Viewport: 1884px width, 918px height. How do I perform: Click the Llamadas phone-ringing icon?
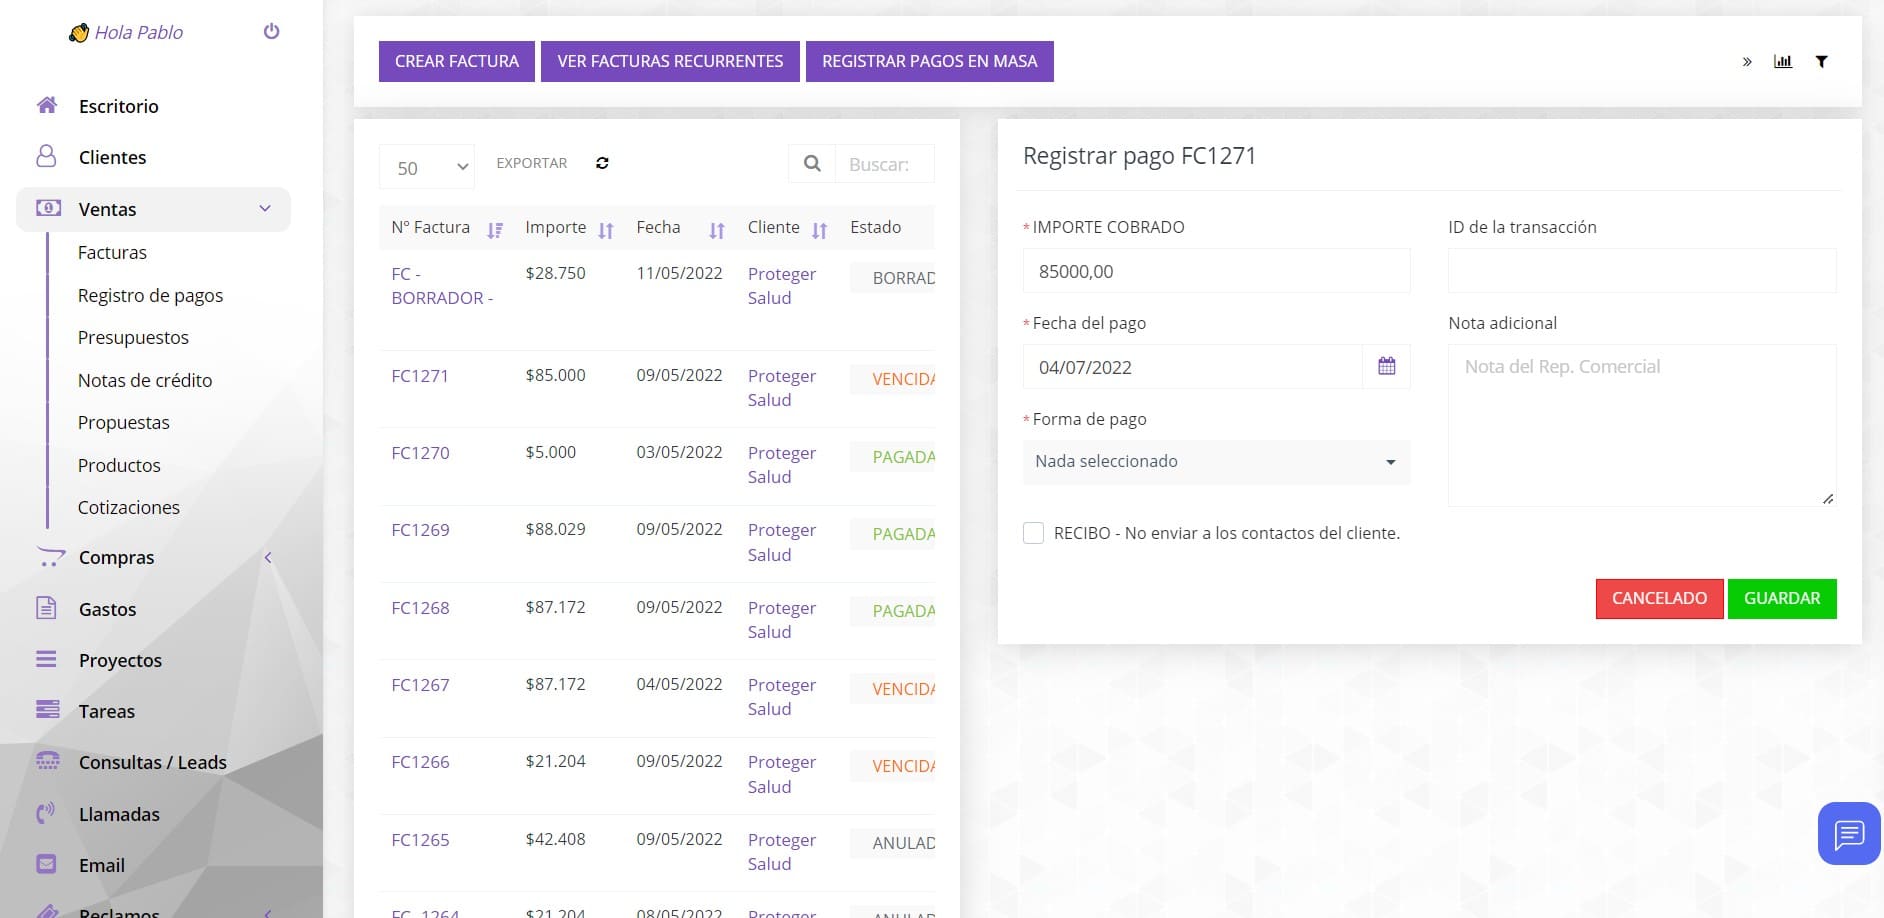pos(46,813)
